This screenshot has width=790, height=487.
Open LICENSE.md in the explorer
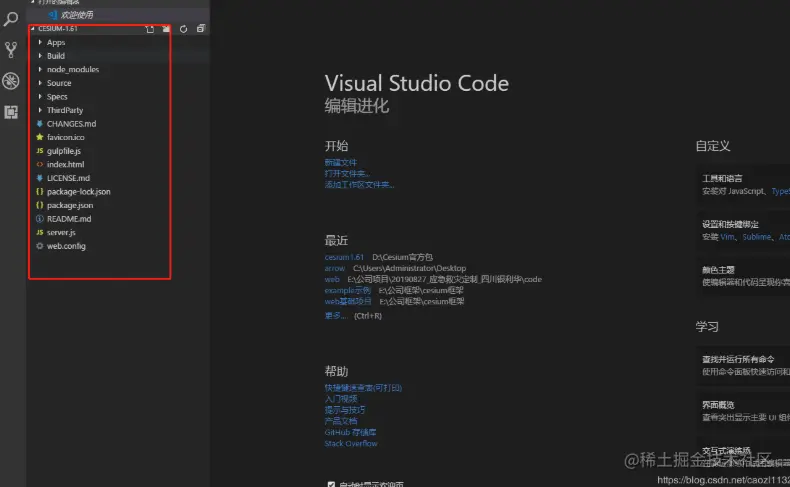click(x=68, y=178)
